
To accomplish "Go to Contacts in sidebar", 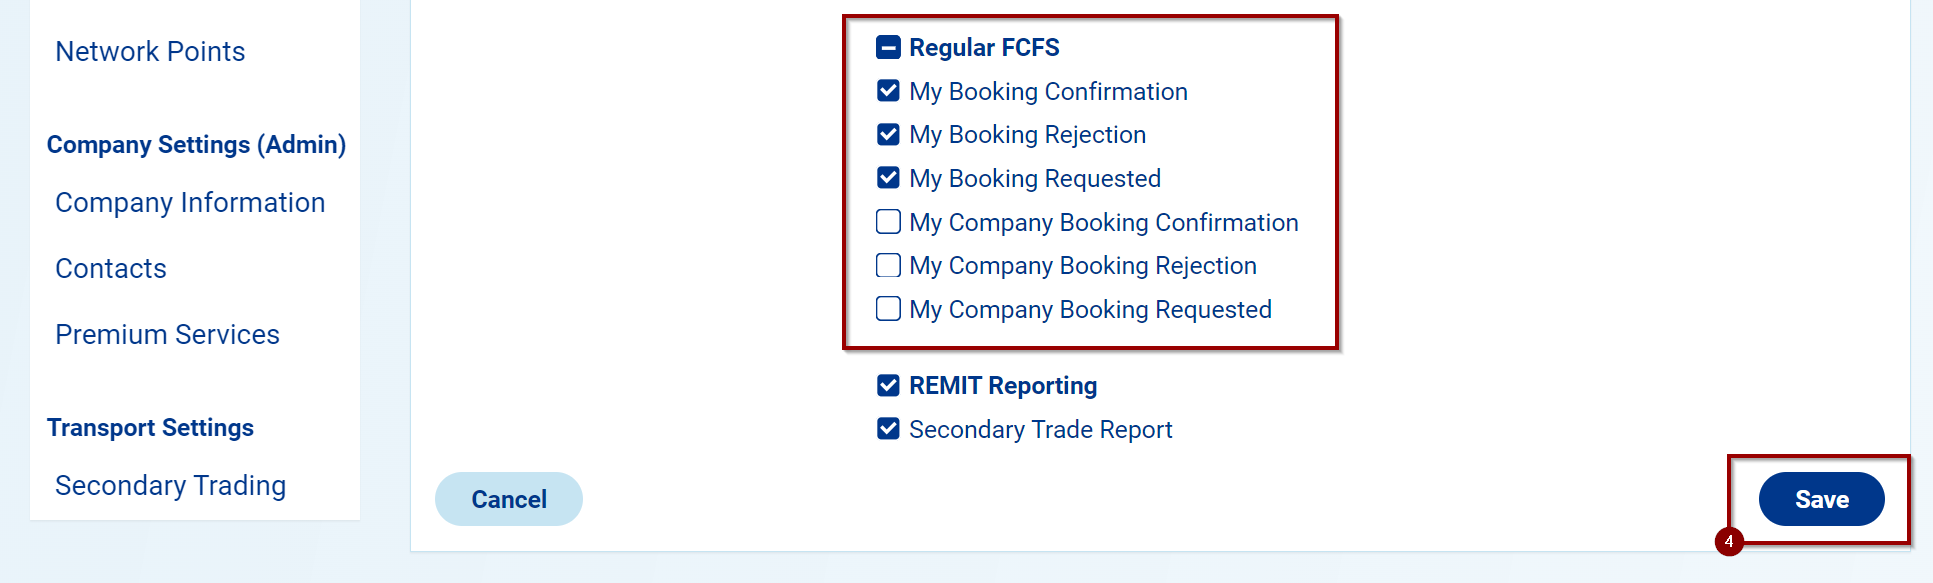I will [x=111, y=269].
